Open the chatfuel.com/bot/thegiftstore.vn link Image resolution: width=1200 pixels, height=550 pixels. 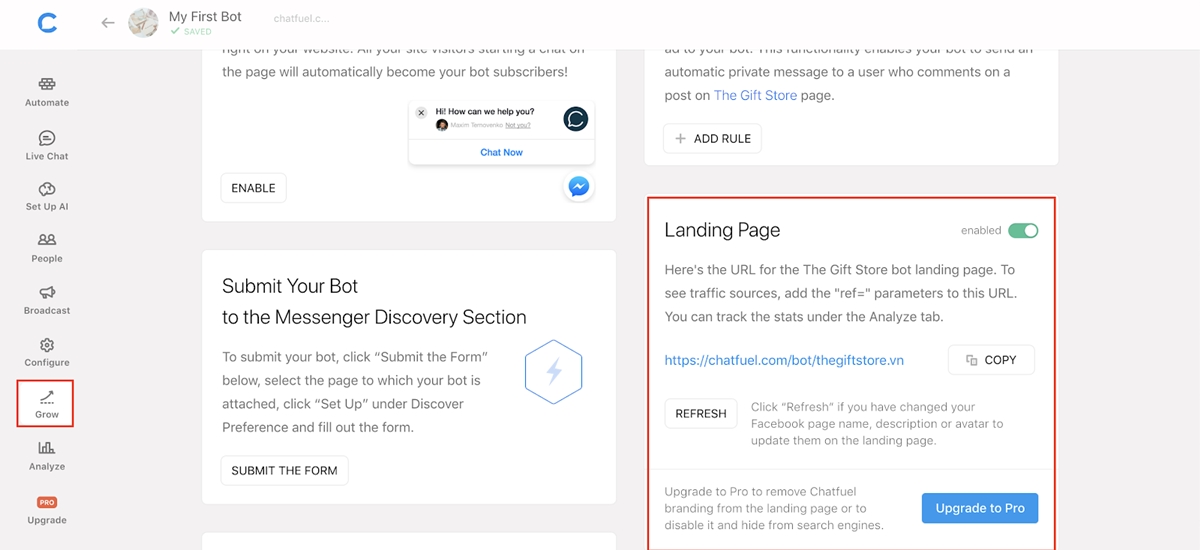click(x=784, y=360)
